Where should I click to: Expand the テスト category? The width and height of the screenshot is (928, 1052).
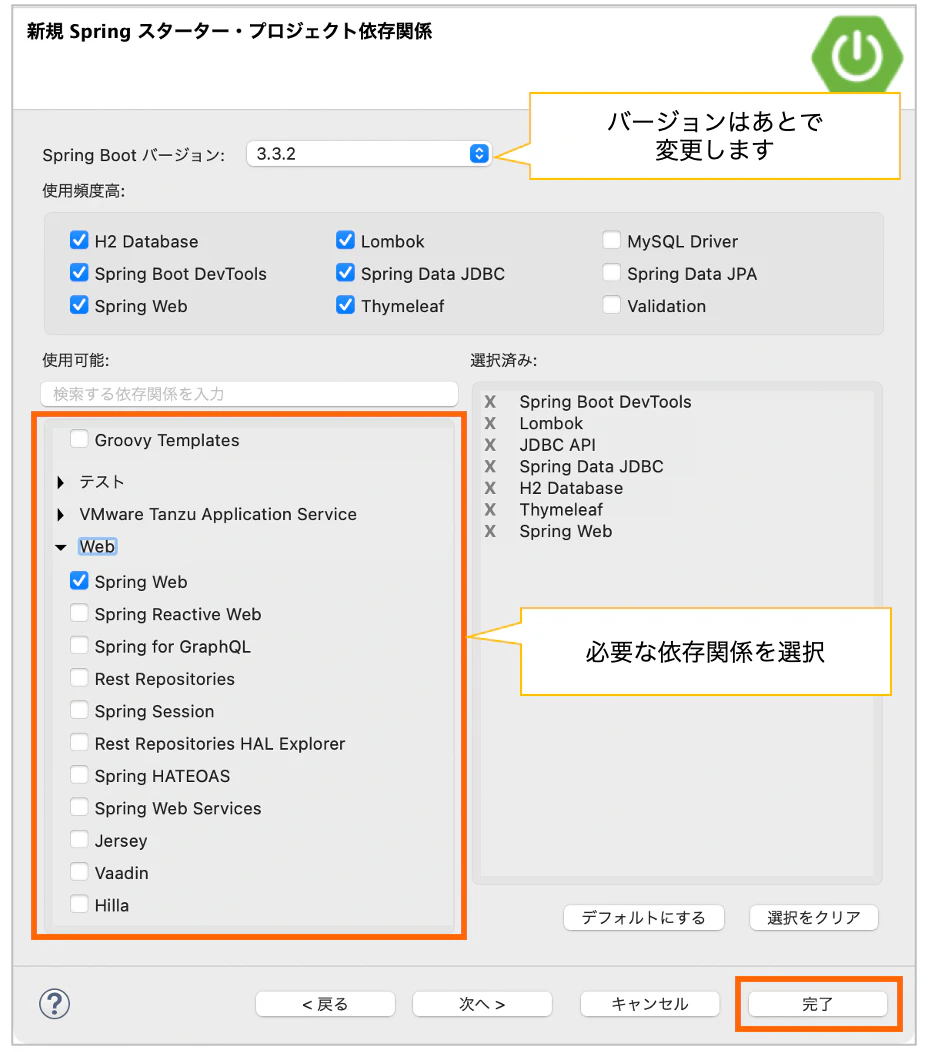tap(61, 481)
